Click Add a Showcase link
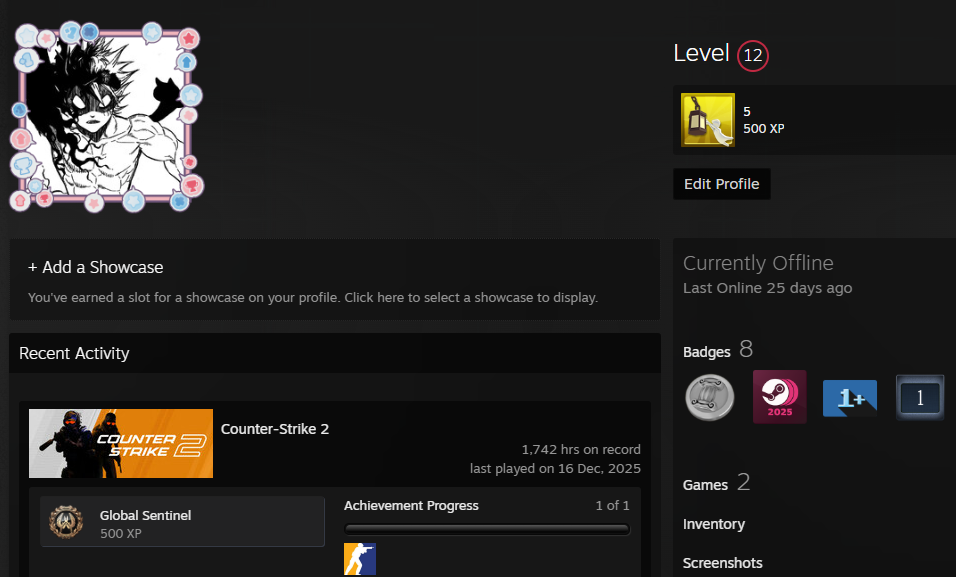Image resolution: width=957 pixels, height=577 pixels. click(96, 267)
